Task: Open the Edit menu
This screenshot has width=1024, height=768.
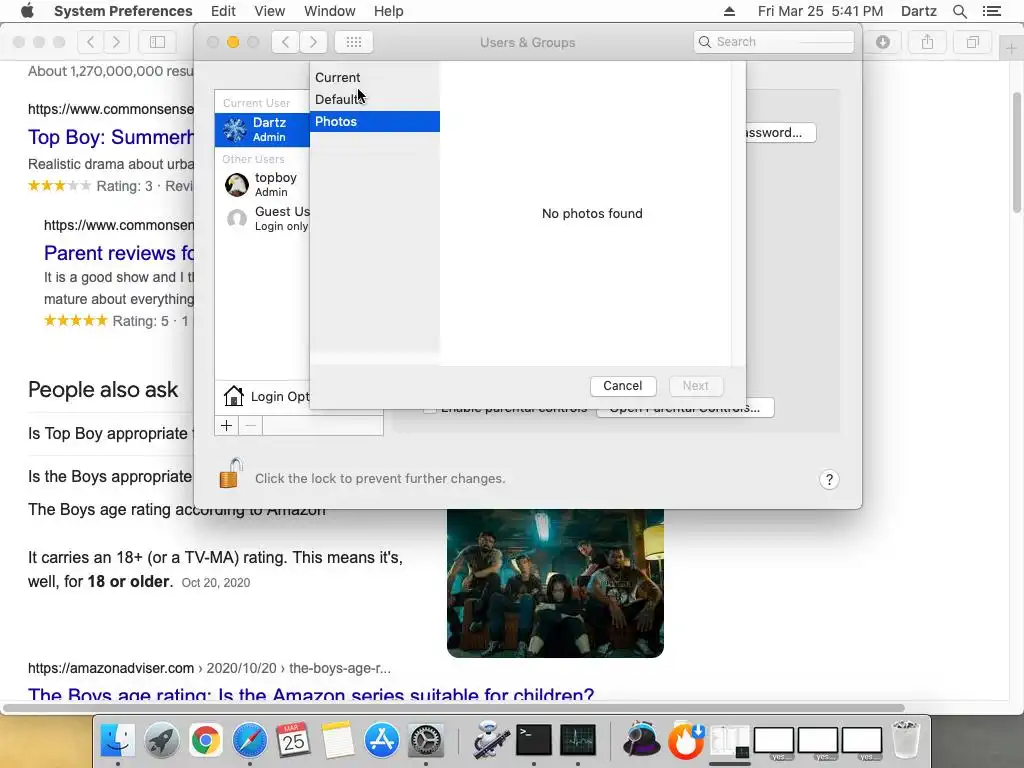Action: 223,11
